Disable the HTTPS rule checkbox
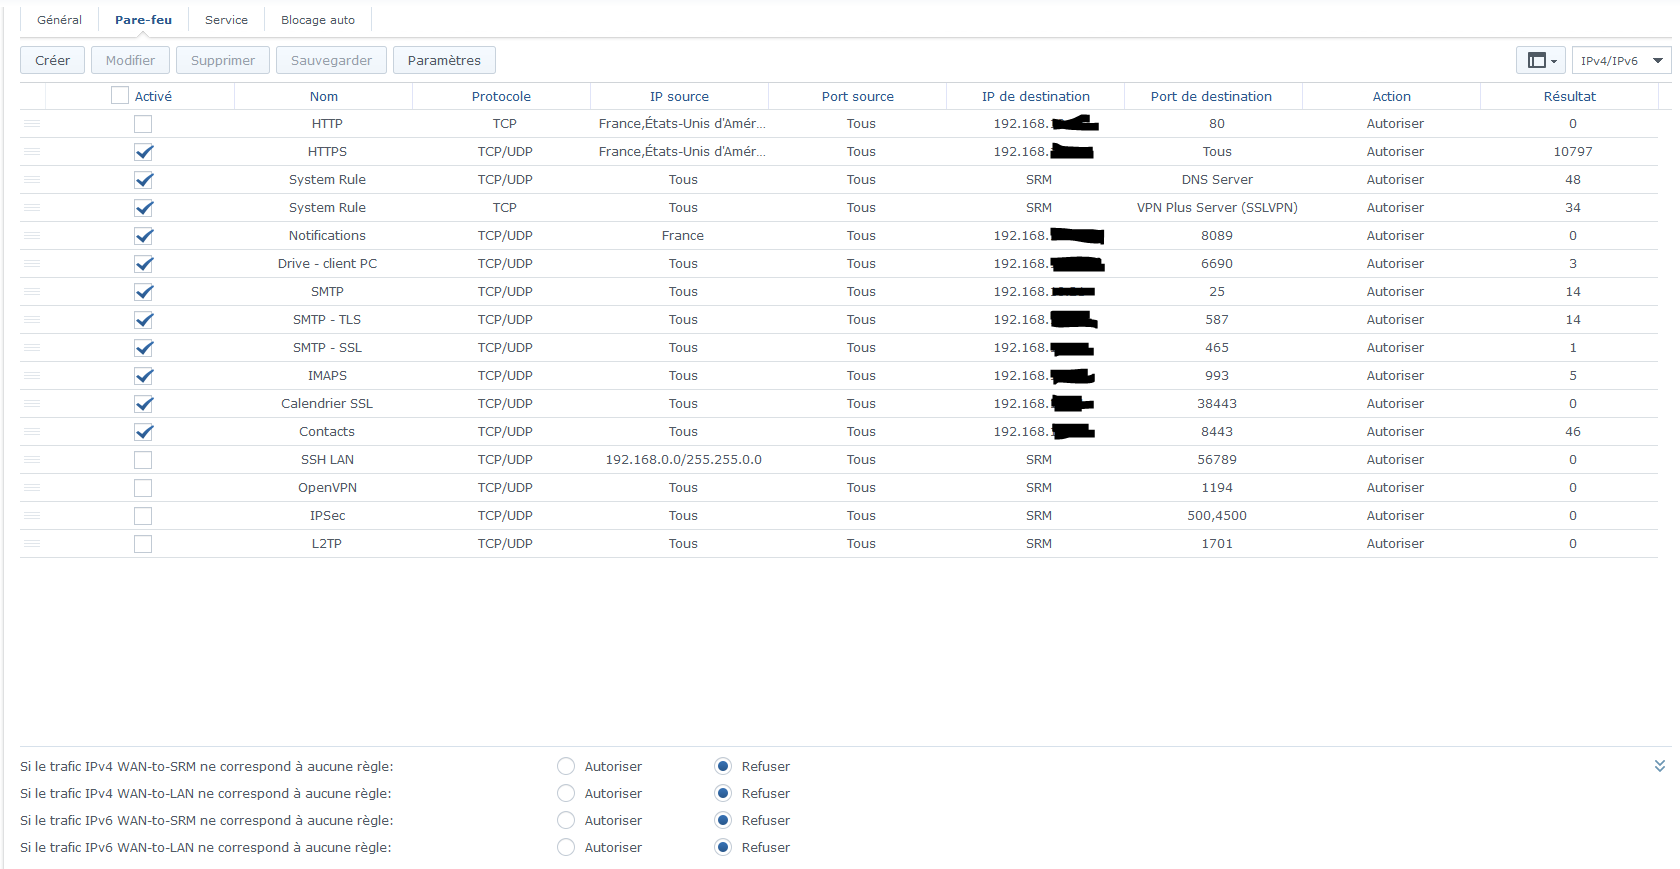 point(143,152)
